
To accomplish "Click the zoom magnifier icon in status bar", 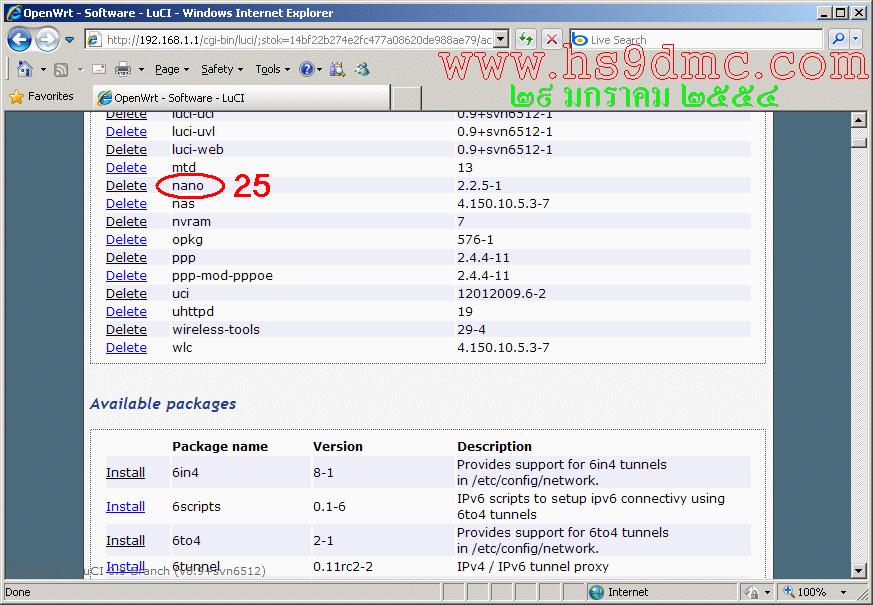I will [789, 592].
